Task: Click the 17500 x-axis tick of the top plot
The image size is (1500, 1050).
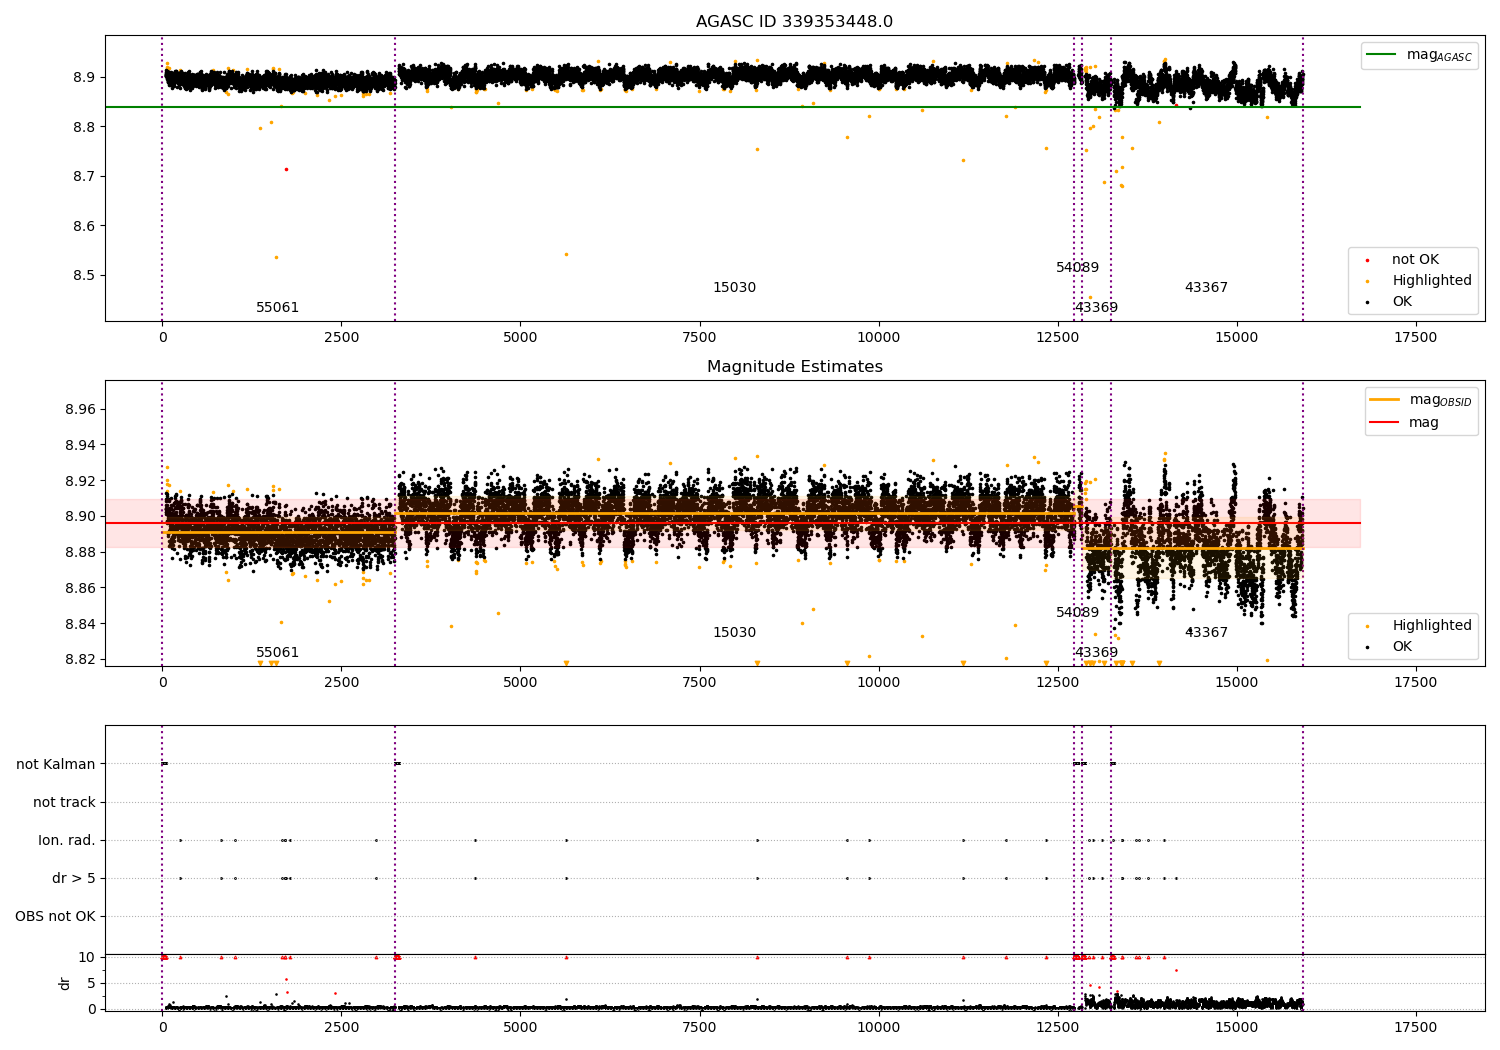Action: 1415,338
